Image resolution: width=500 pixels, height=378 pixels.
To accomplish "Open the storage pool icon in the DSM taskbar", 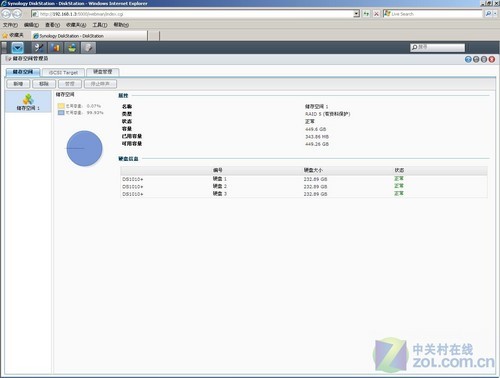I will tap(72, 48).
